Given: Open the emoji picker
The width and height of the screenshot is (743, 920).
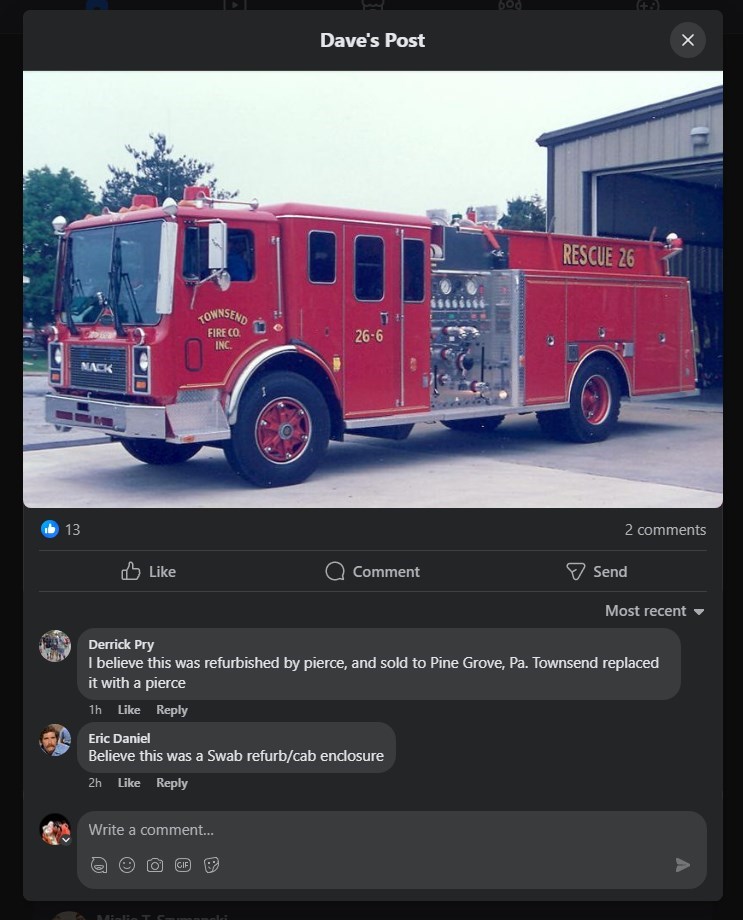Looking at the screenshot, I should [127, 865].
